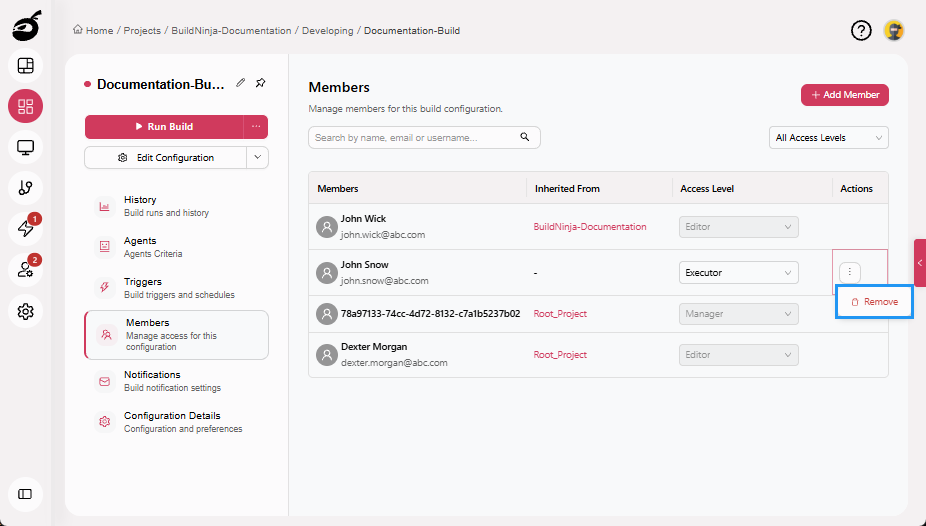Screen dimensions: 926x526
Task: Click the Documentation-Build breadcrumb text
Action: (412, 31)
